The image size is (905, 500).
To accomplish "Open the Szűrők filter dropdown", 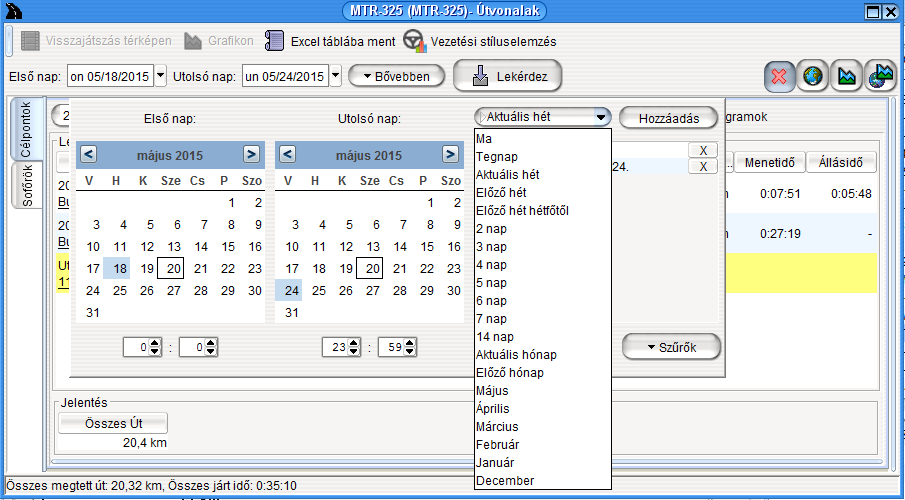I will tap(672, 347).
